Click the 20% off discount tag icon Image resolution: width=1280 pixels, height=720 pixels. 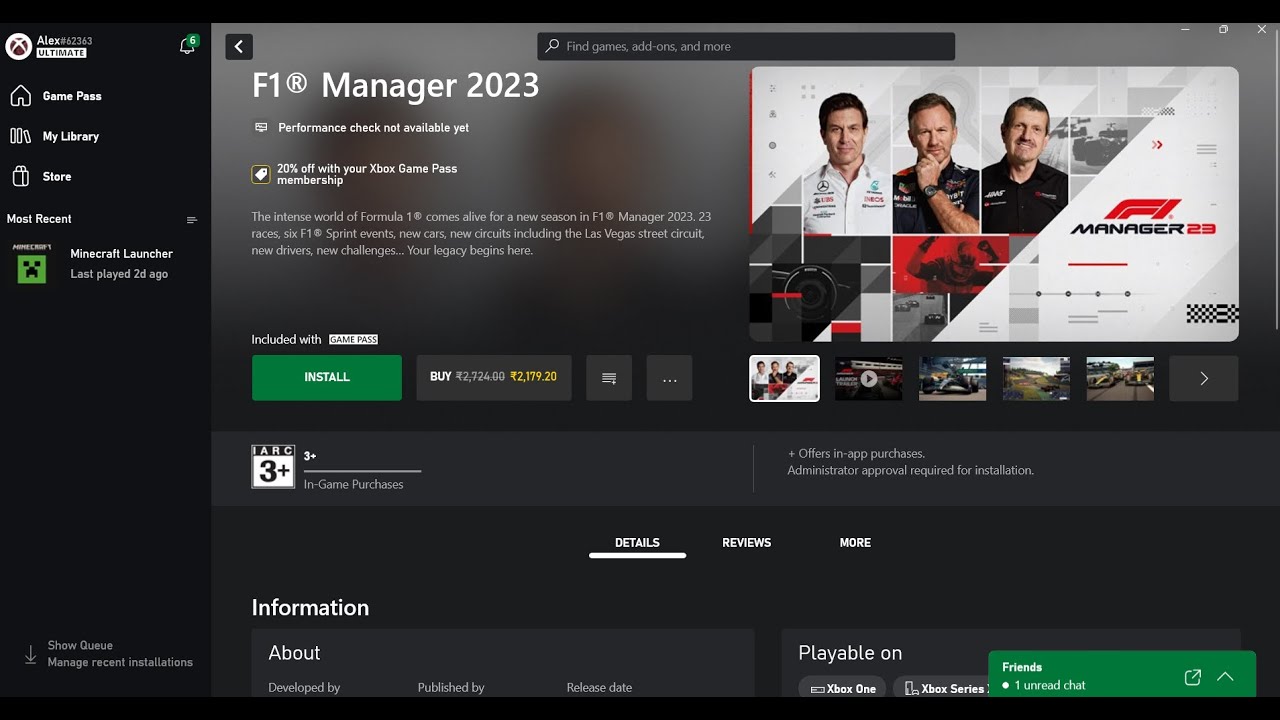click(x=260, y=175)
